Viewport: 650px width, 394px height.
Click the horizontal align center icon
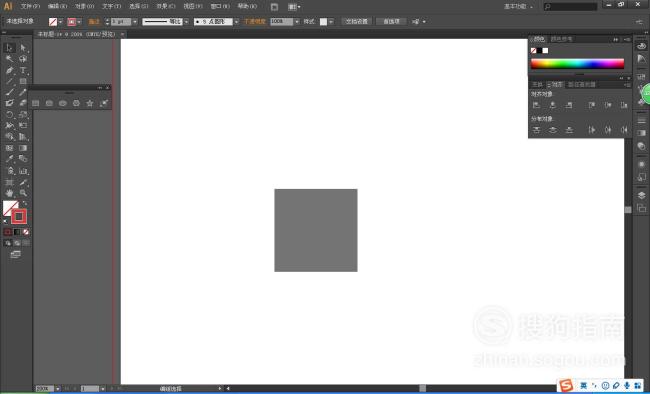click(553, 105)
